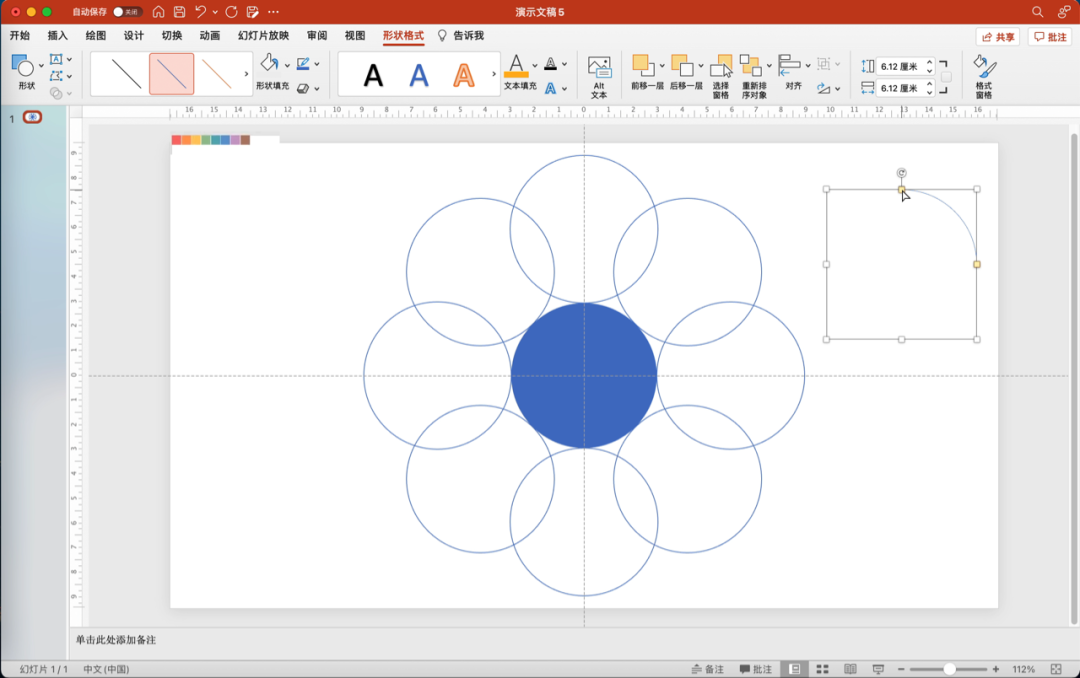Open the shape outline dropdown arrow
This screenshot has width=1080, height=678.
coord(317,64)
